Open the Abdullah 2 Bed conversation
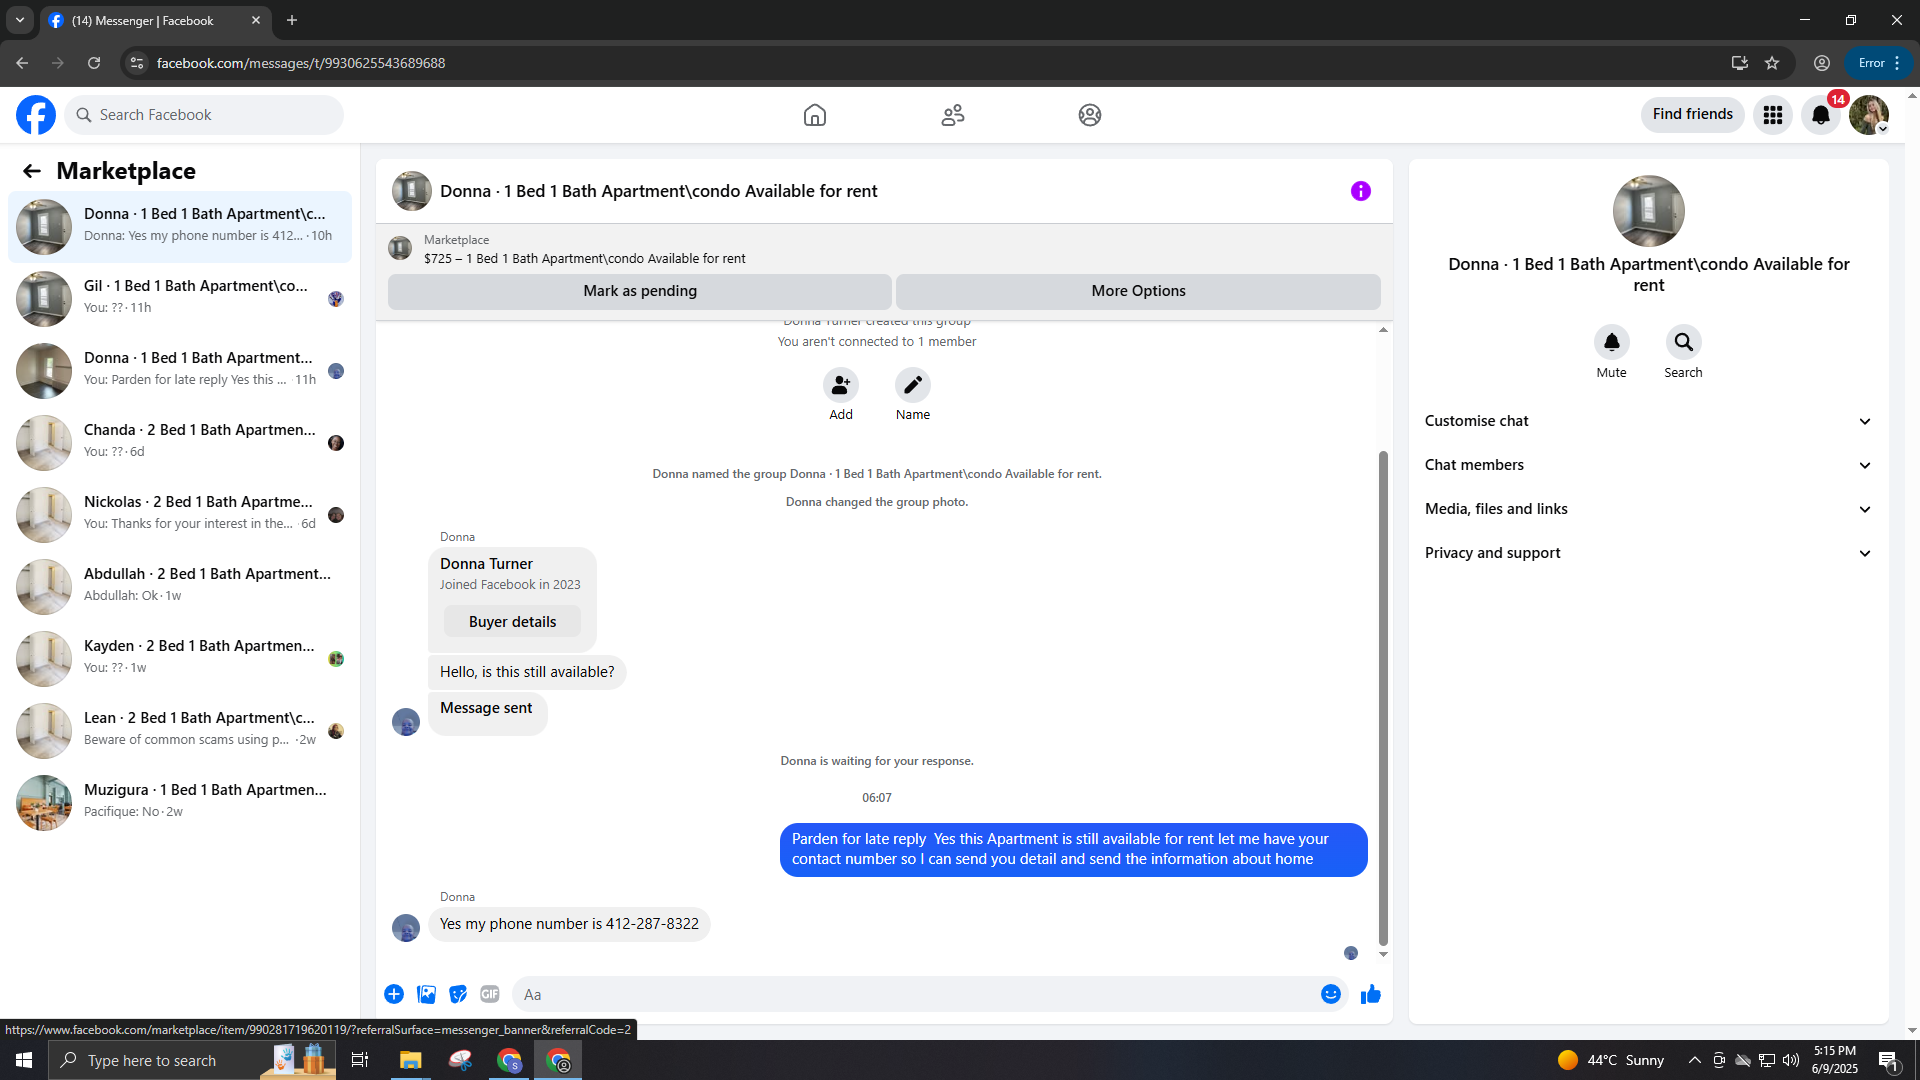Image resolution: width=1920 pixels, height=1080 pixels. pyautogui.click(x=180, y=587)
